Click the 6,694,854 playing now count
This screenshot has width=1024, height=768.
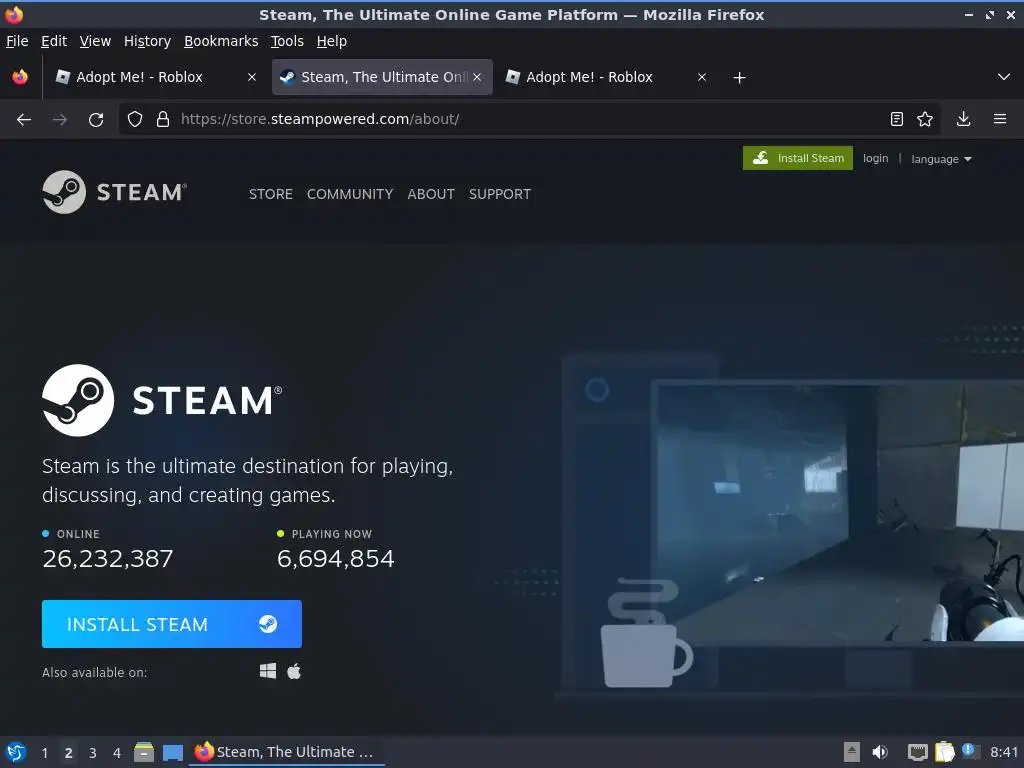pos(336,558)
